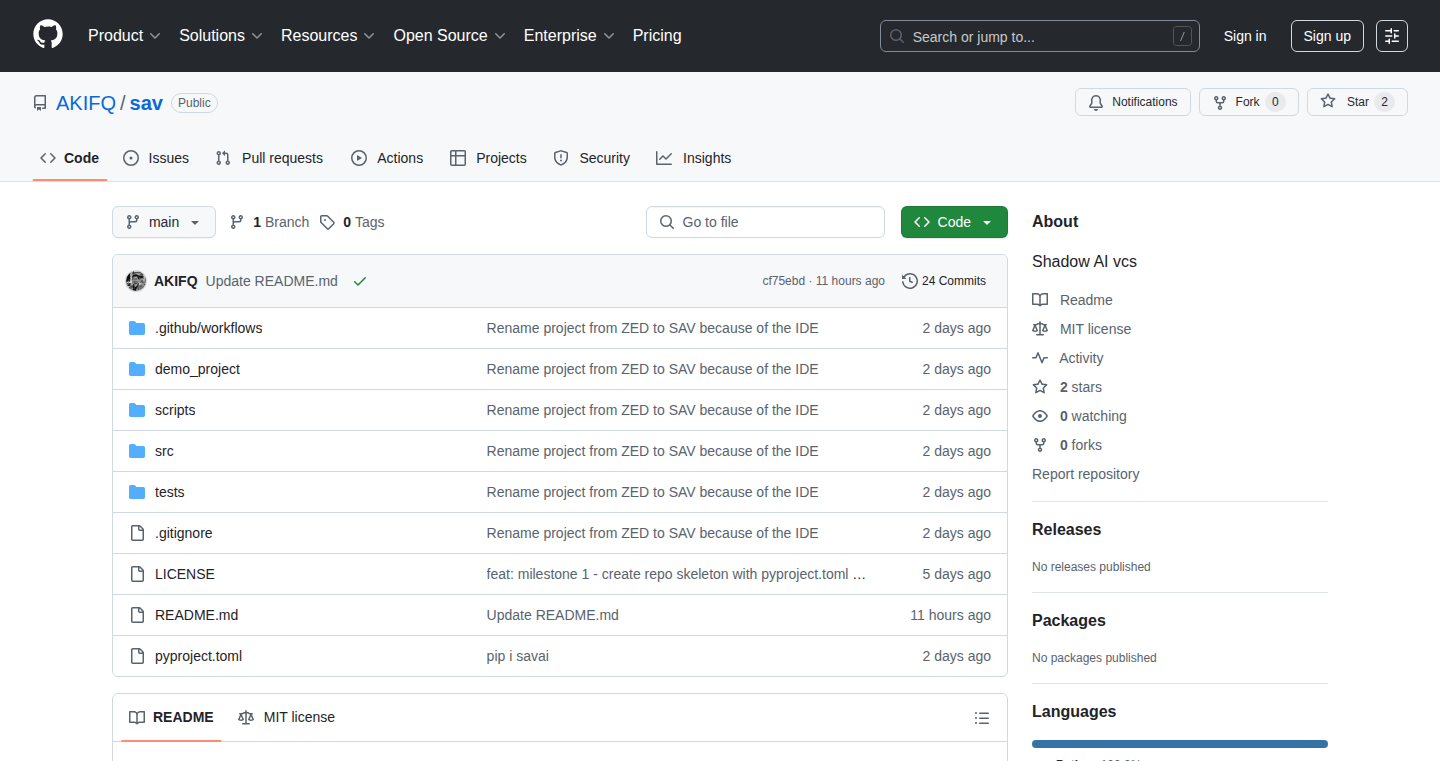Click the scales icon next to MIT license
The image size is (1440, 761).
[1040, 329]
